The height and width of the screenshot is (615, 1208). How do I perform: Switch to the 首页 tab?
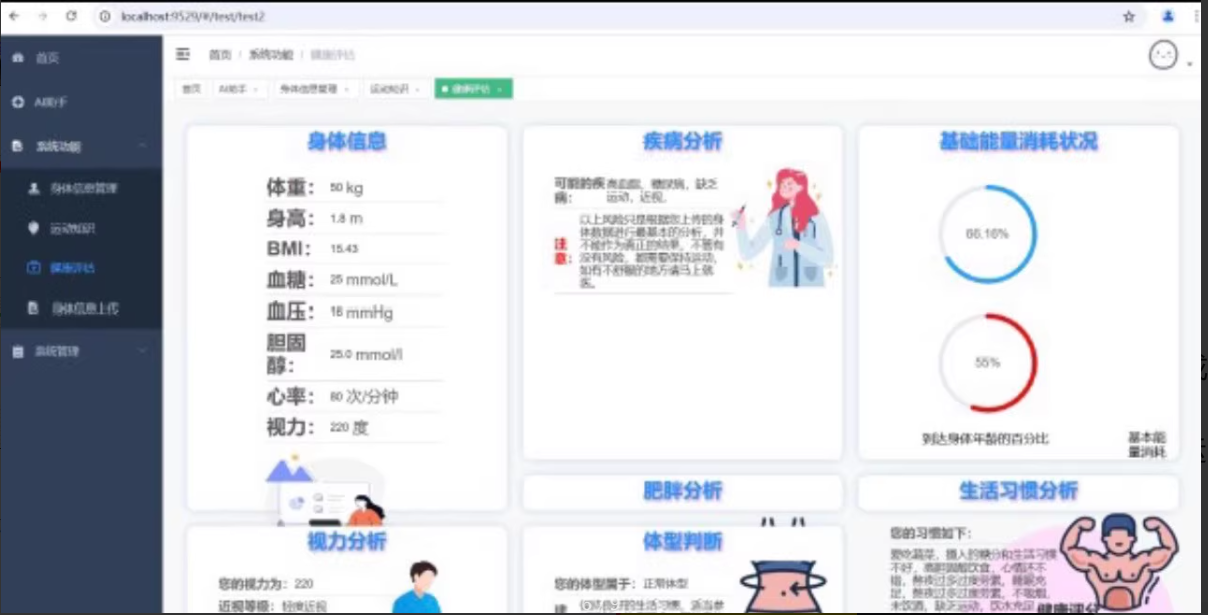click(x=190, y=89)
